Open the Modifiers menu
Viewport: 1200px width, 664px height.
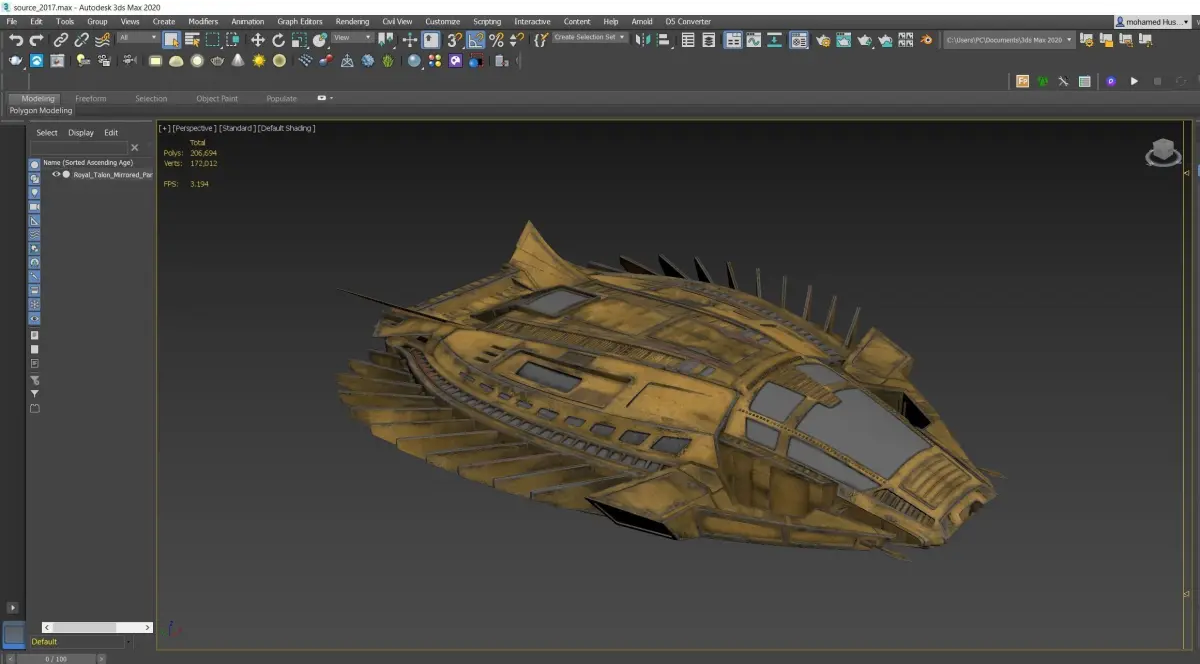click(x=203, y=21)
